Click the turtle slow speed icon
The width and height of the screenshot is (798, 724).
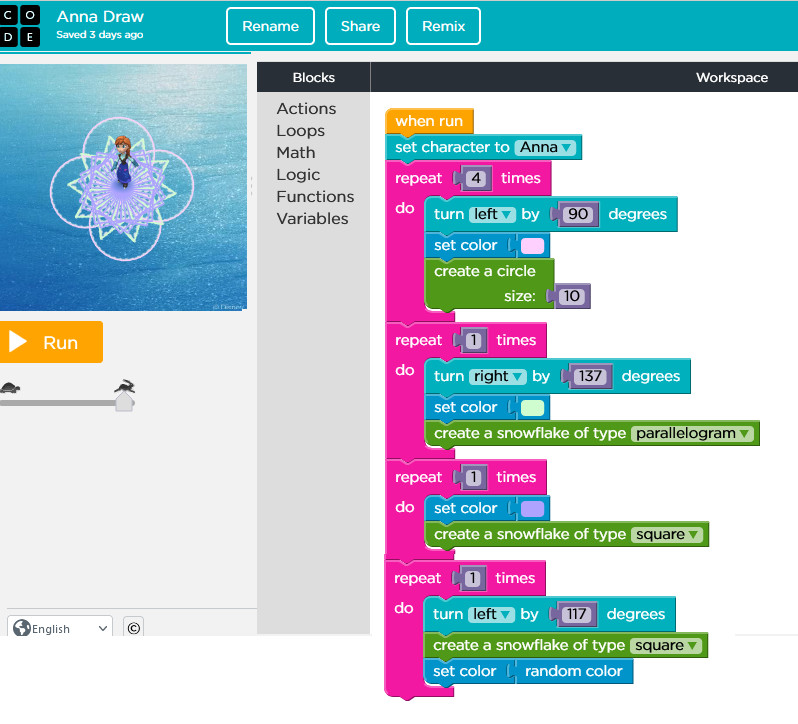(x=10, y=388)
